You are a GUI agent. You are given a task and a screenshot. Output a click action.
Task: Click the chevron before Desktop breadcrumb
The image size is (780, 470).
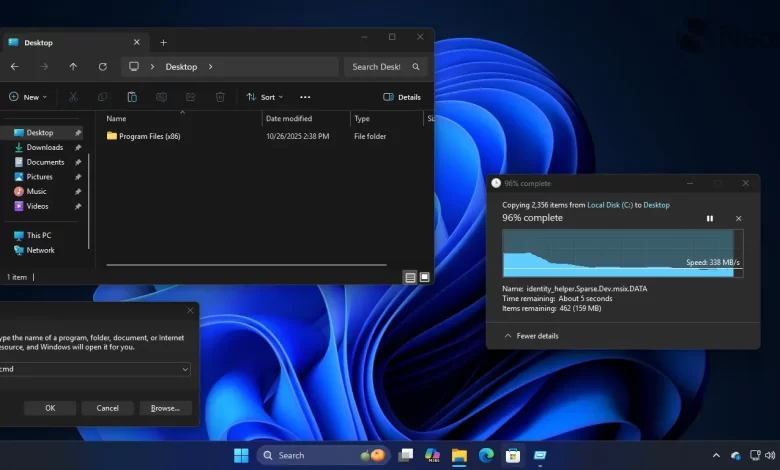[152, 67]
